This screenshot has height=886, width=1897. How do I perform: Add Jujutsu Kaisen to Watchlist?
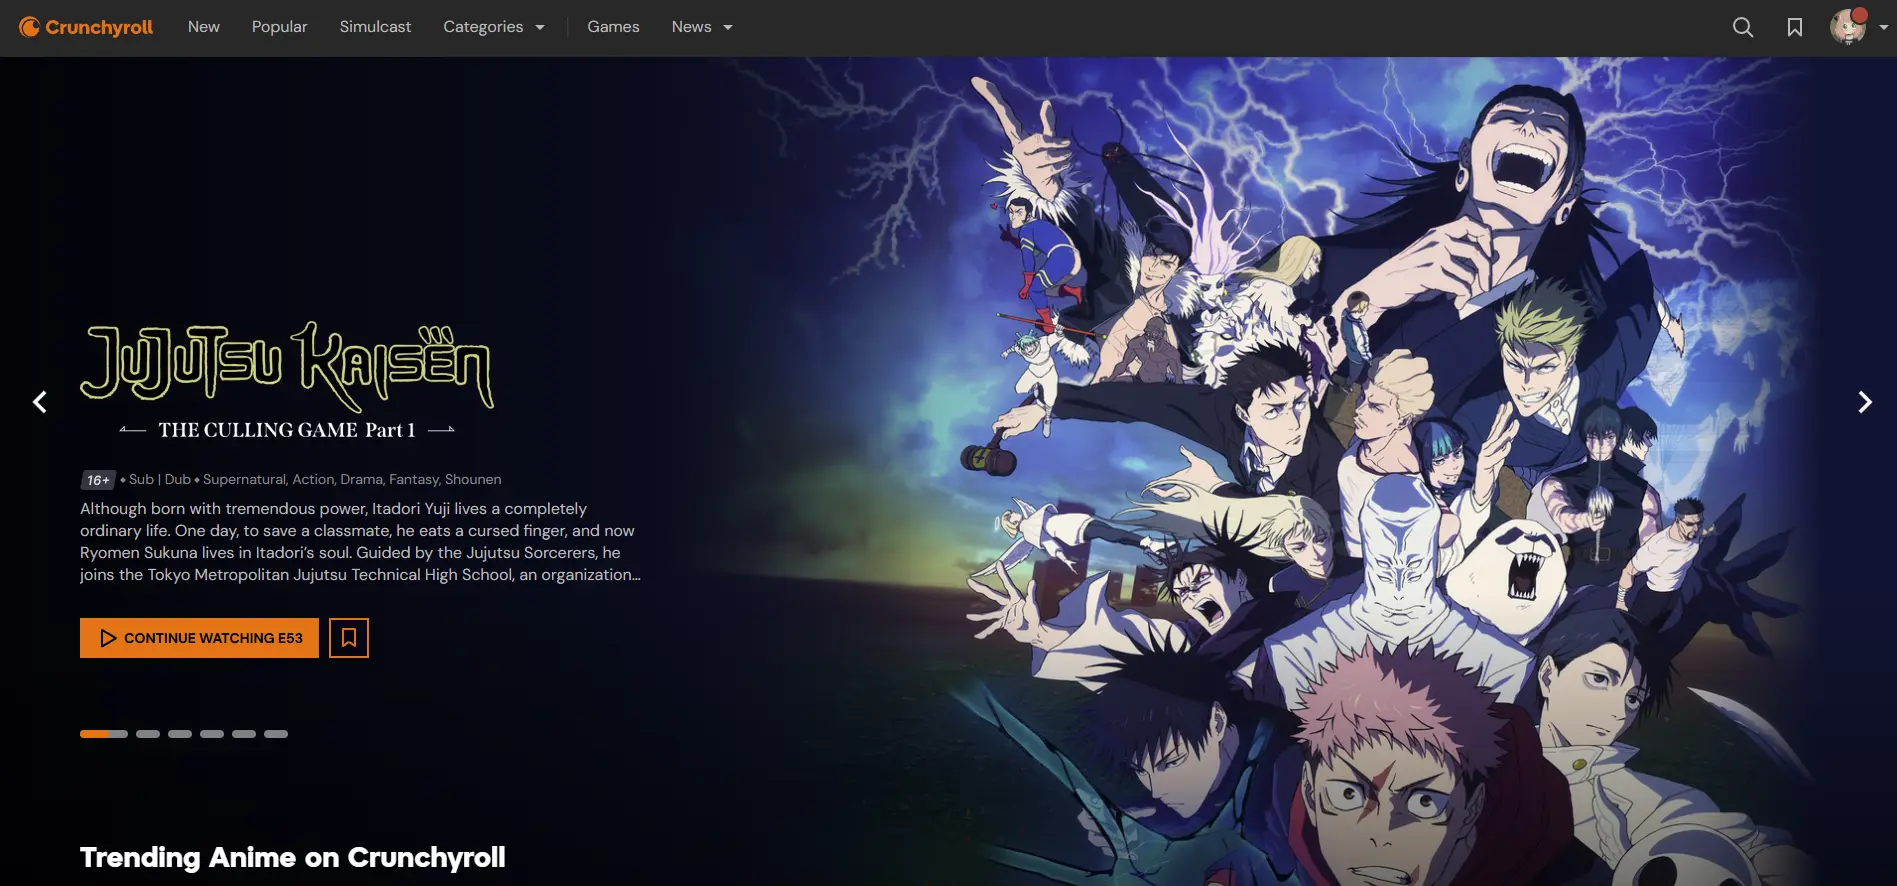coord(349,638)
